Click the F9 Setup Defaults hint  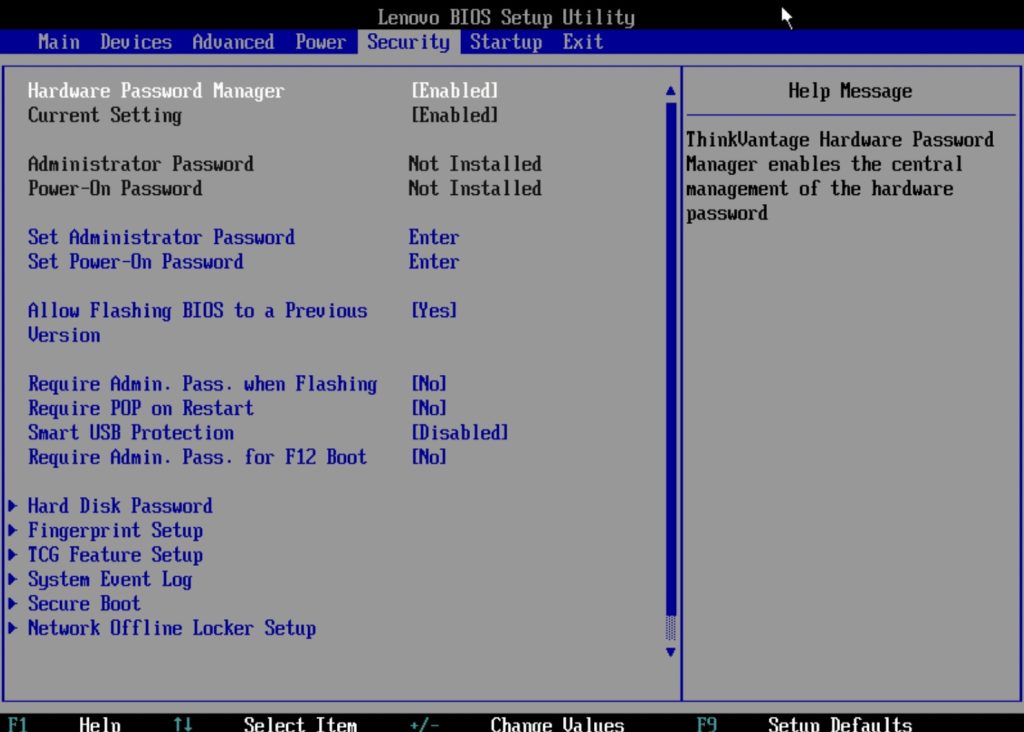pos(805,724)
